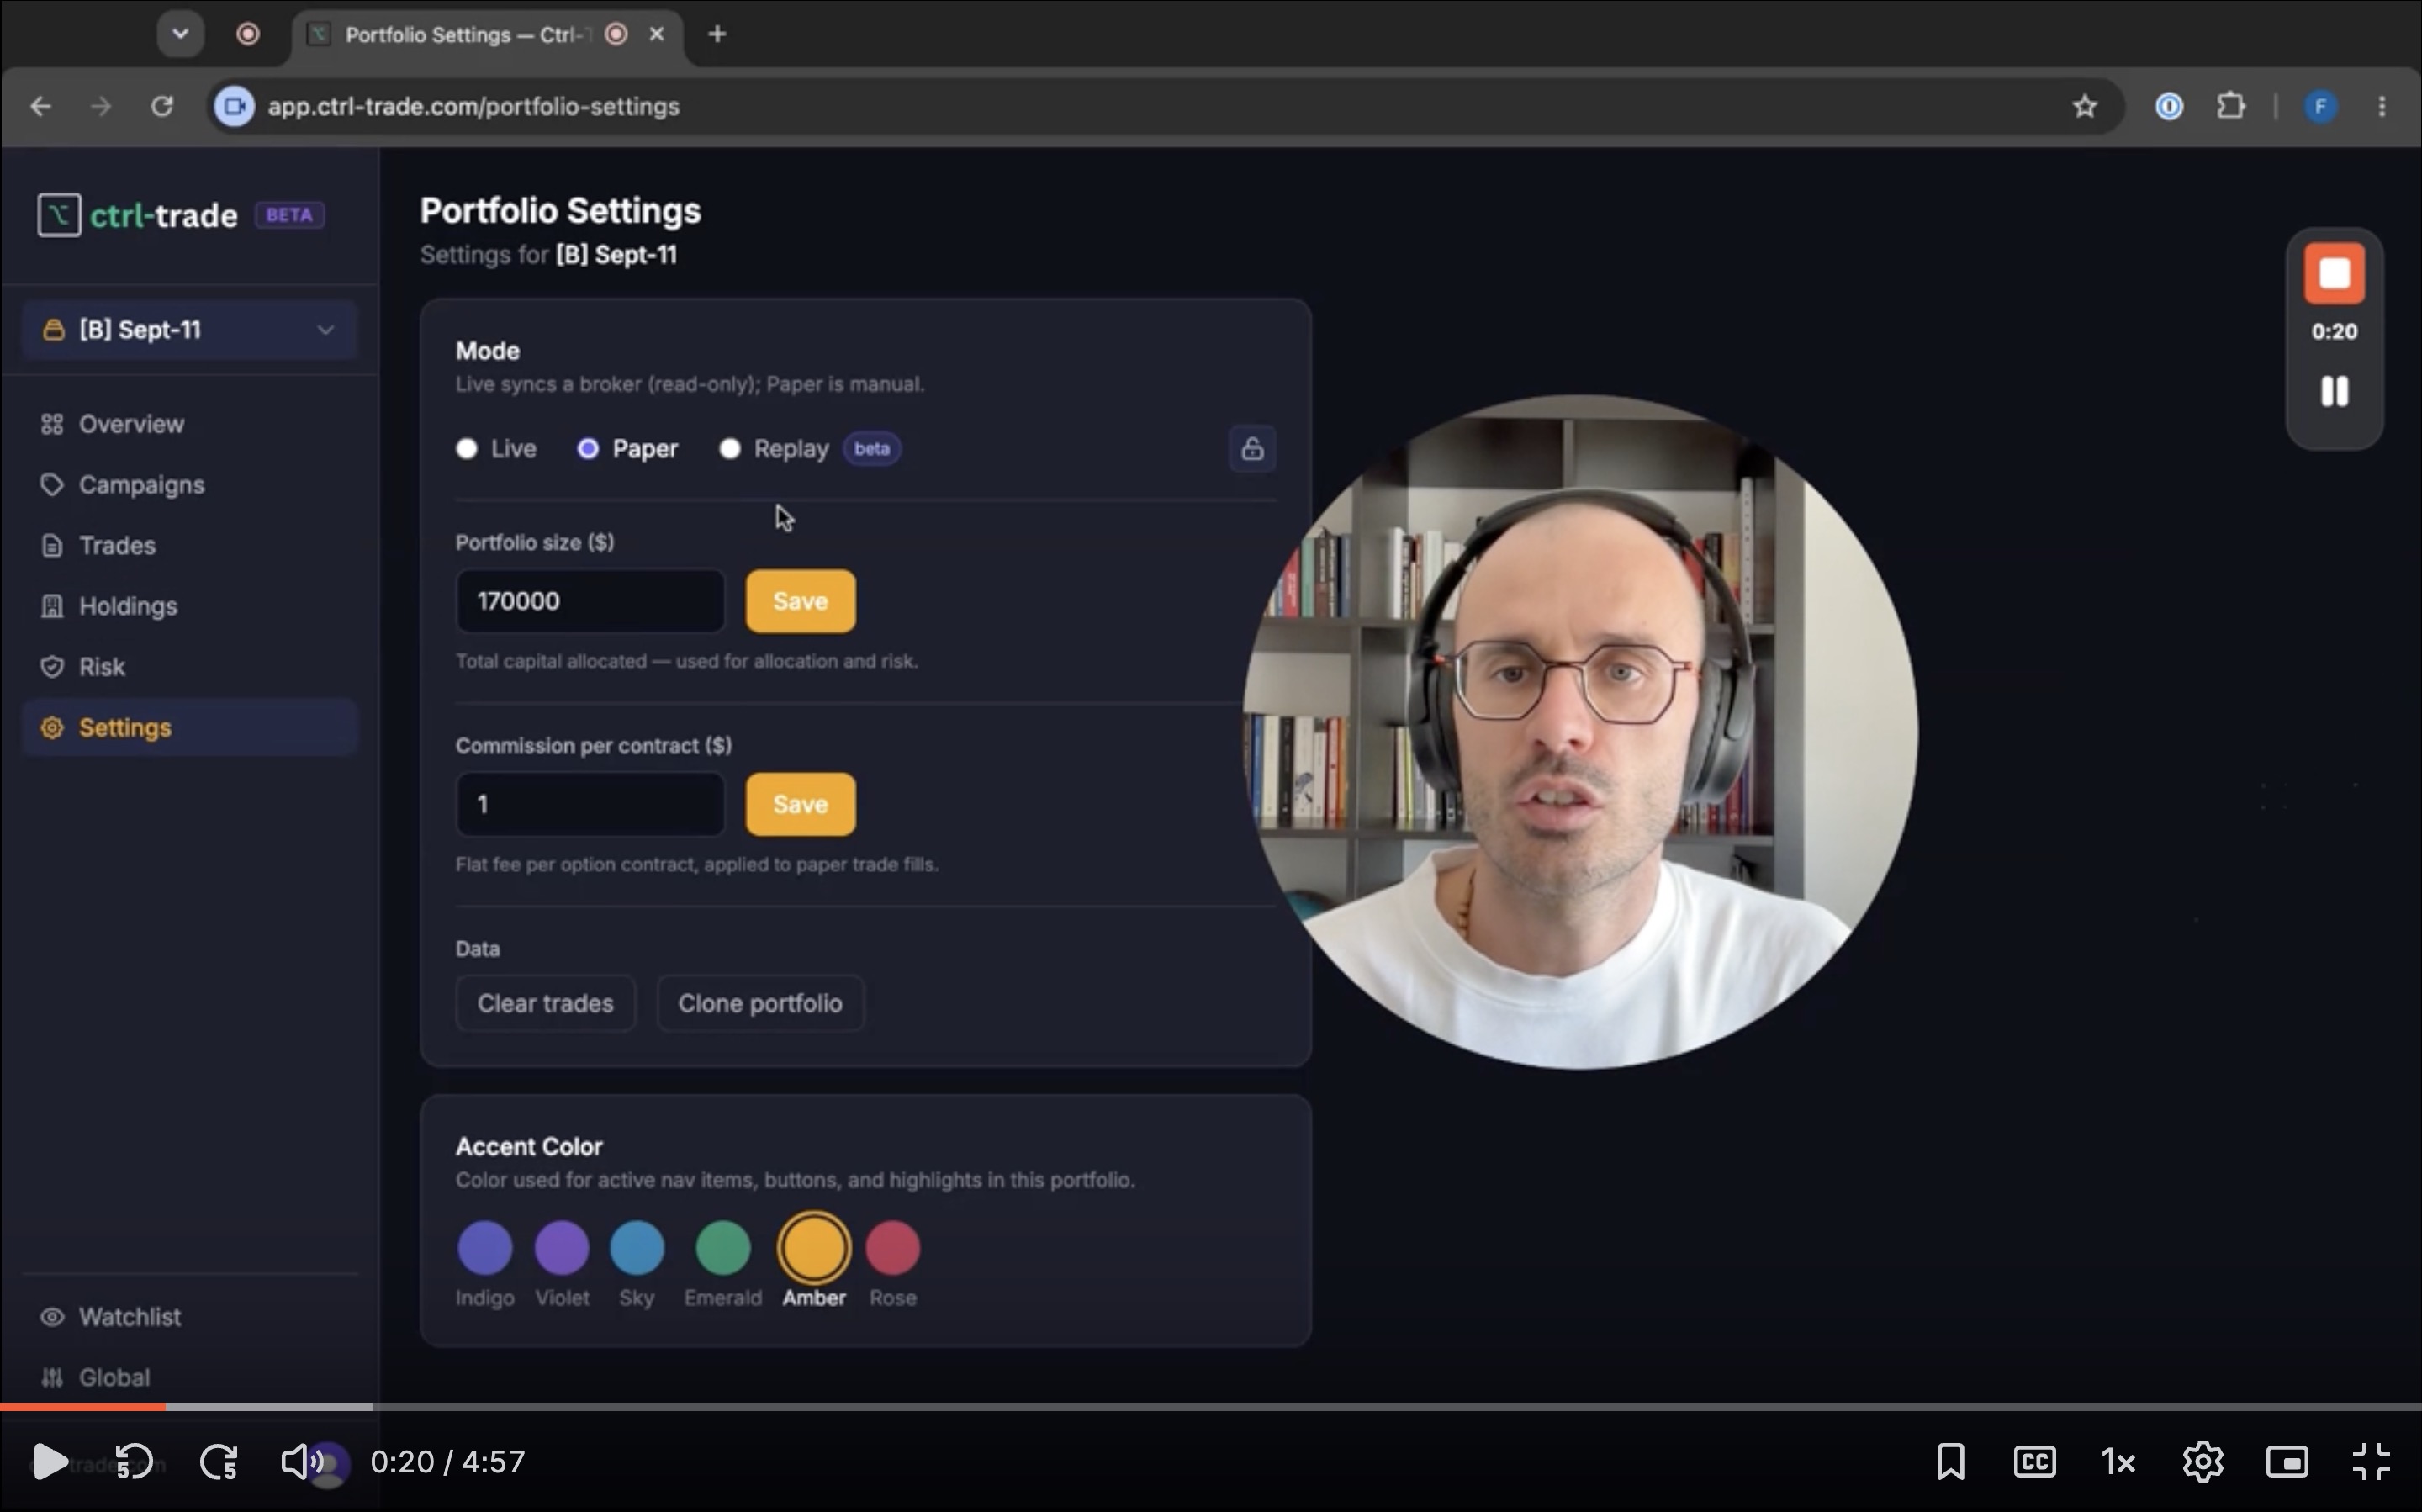Screen dimensions: 2422x1512
Task: Pause the screen recording
Action: 2334,391
